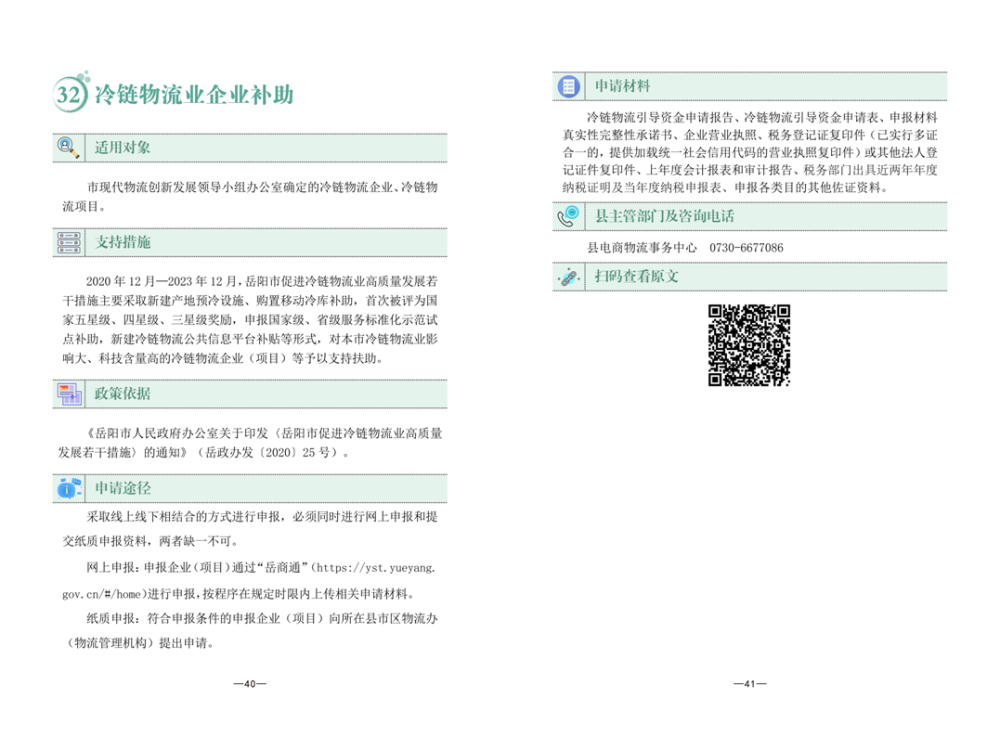Click the phone number 0730-6677086

[746, 247]
